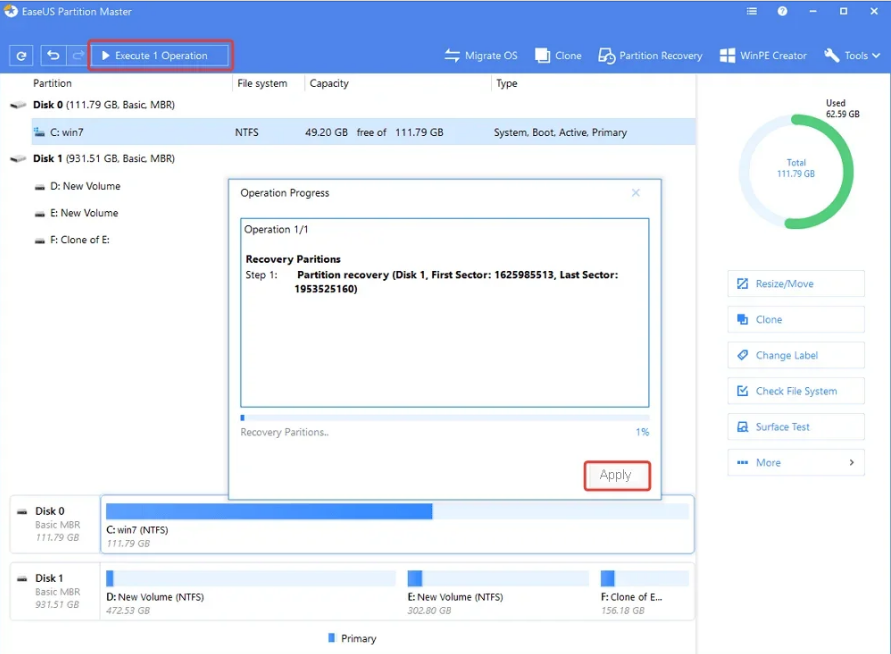
Task: Click Apply in the Operation Progress dialog
Action: click(x=616, y=475)
